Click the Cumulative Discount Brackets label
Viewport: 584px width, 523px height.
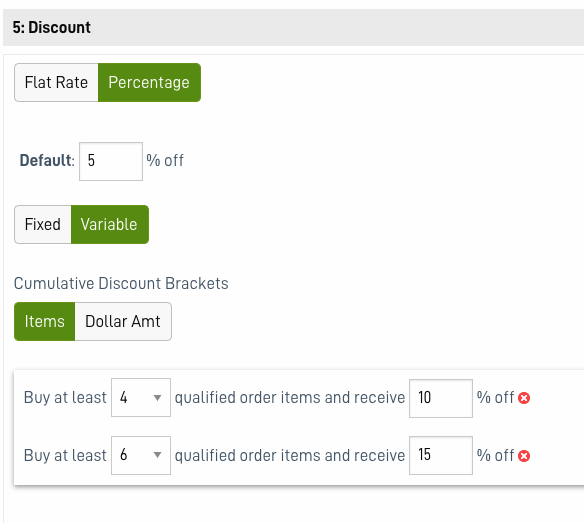click(x=121, y=283)
